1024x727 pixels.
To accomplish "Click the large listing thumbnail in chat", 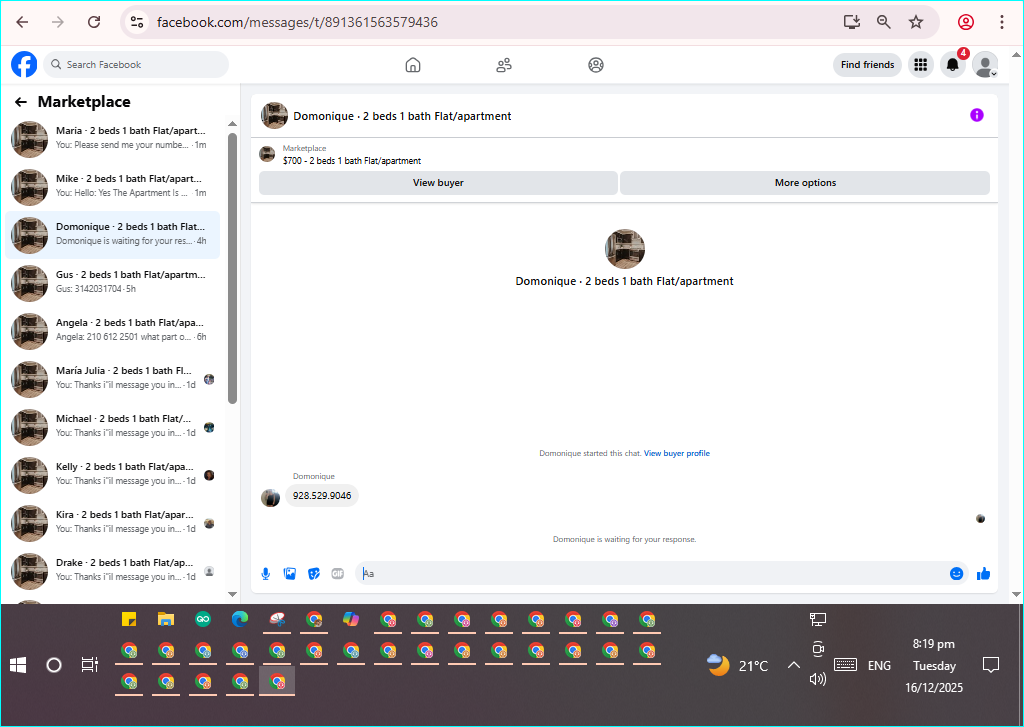I will 625,249.
